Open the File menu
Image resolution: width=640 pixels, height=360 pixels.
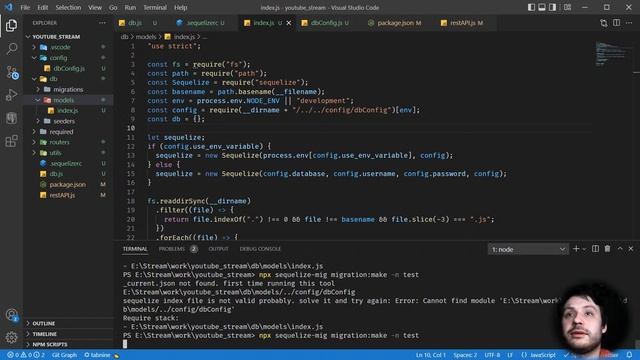25,7
